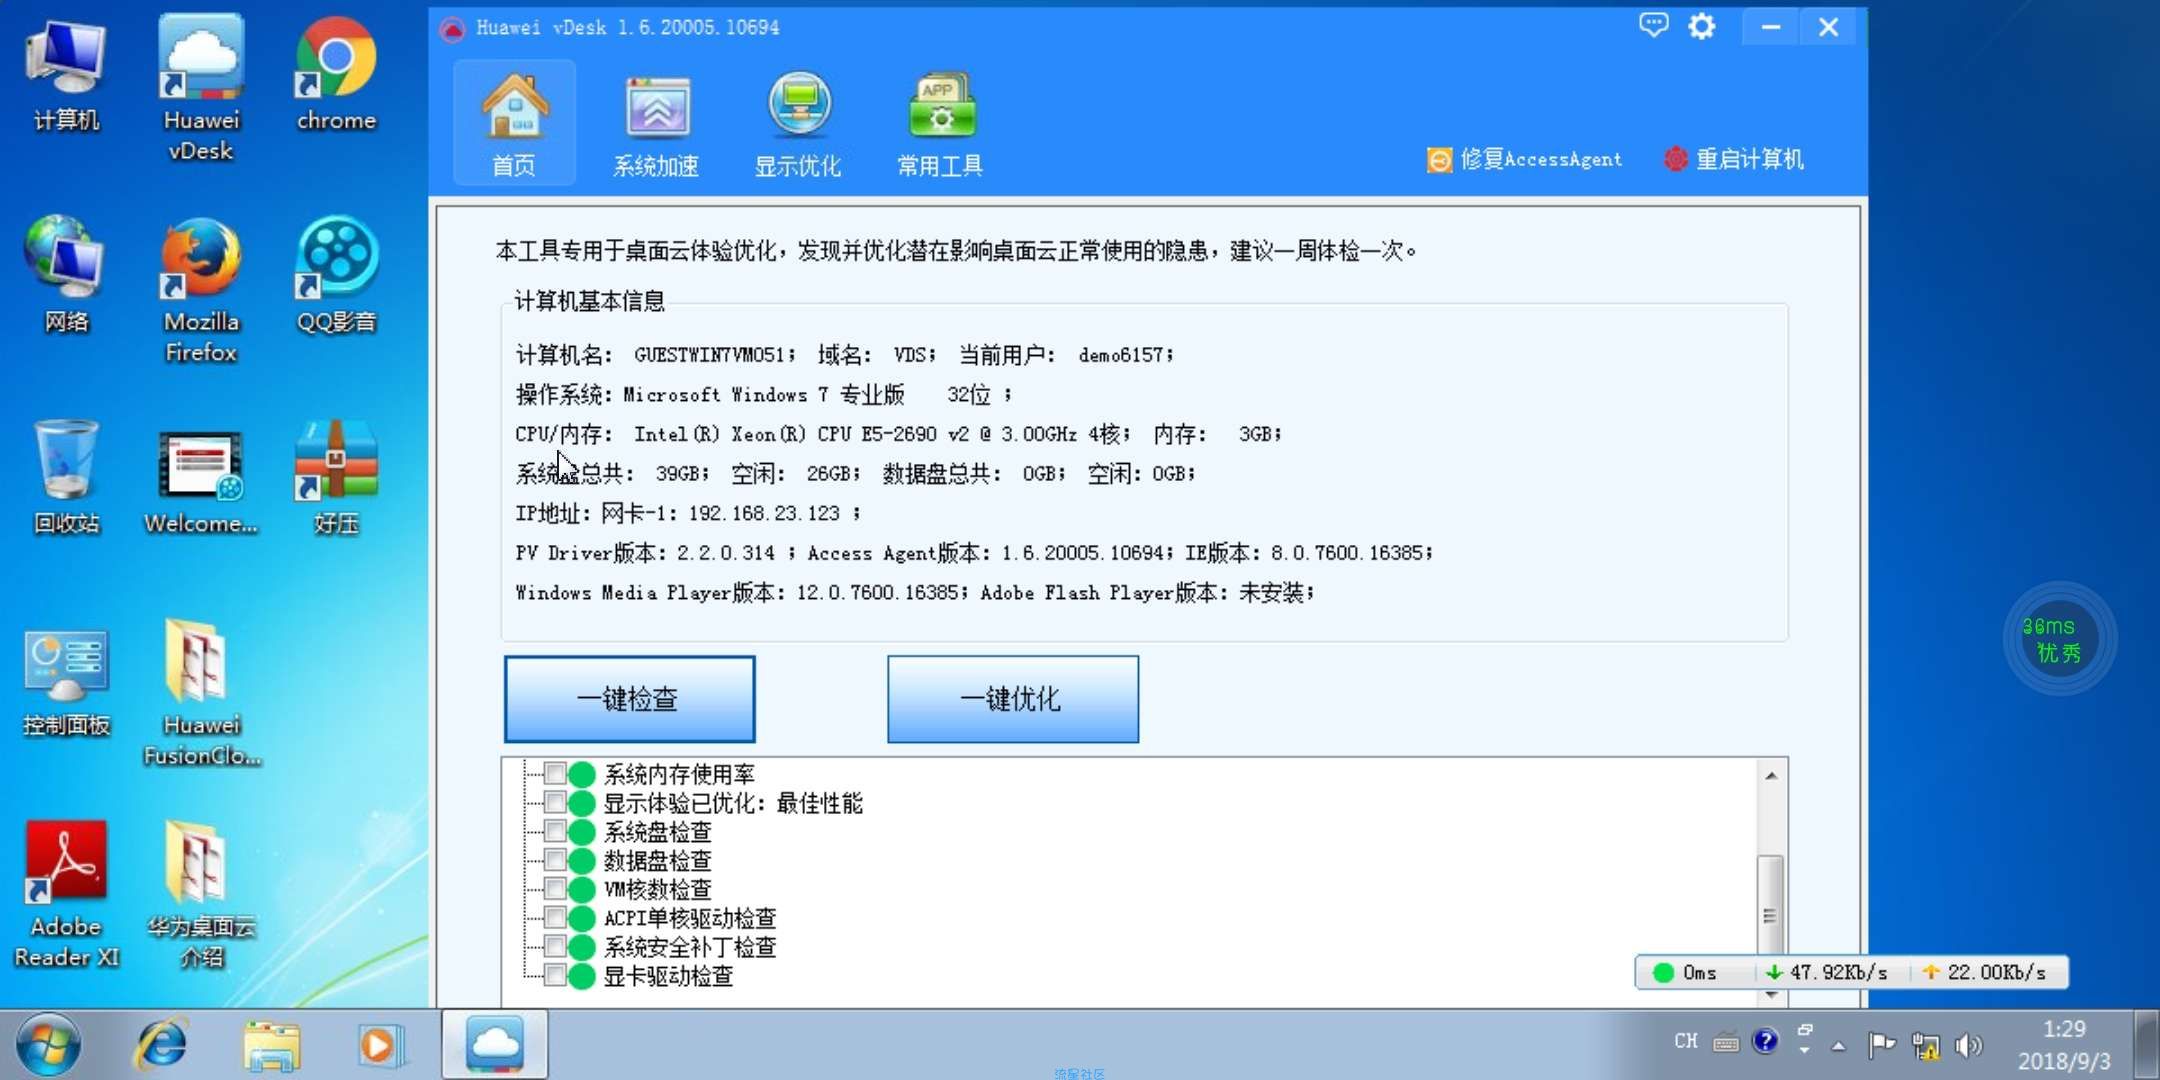Click the 一键优化 button
This screenshot has width=2160, height=1080.
coord(1012,699)
